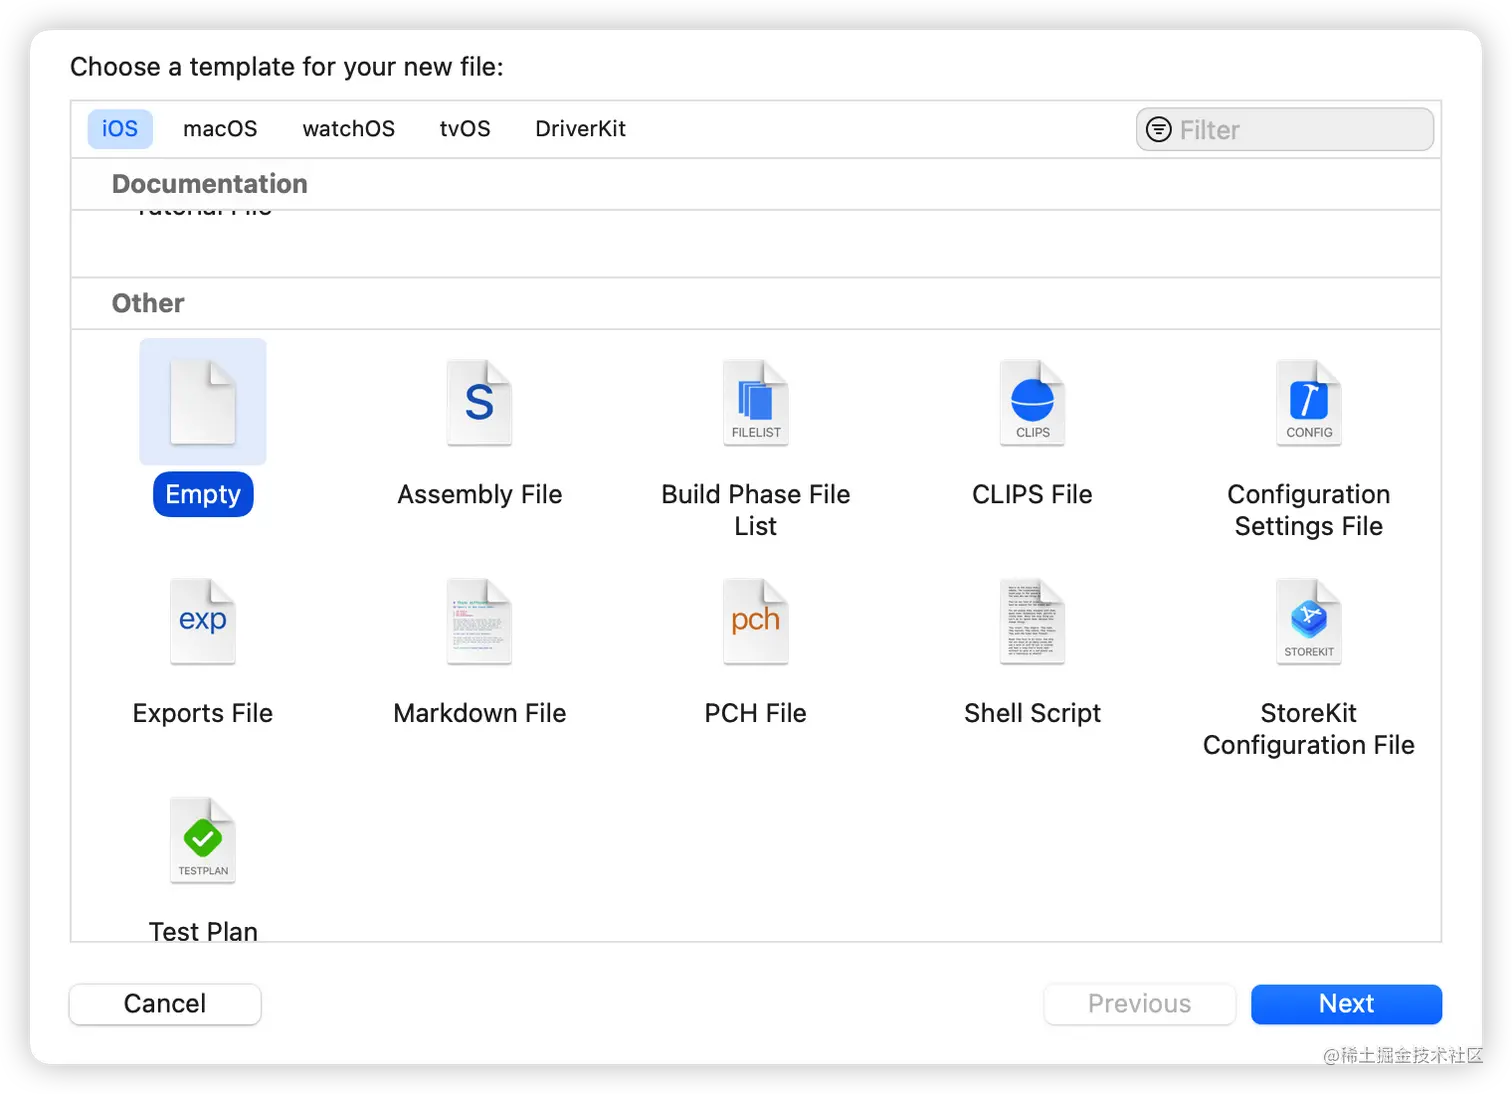Select the CLIPS File template icon
This screenshot has height=1094, width=1512.
tap(1032, 402)
